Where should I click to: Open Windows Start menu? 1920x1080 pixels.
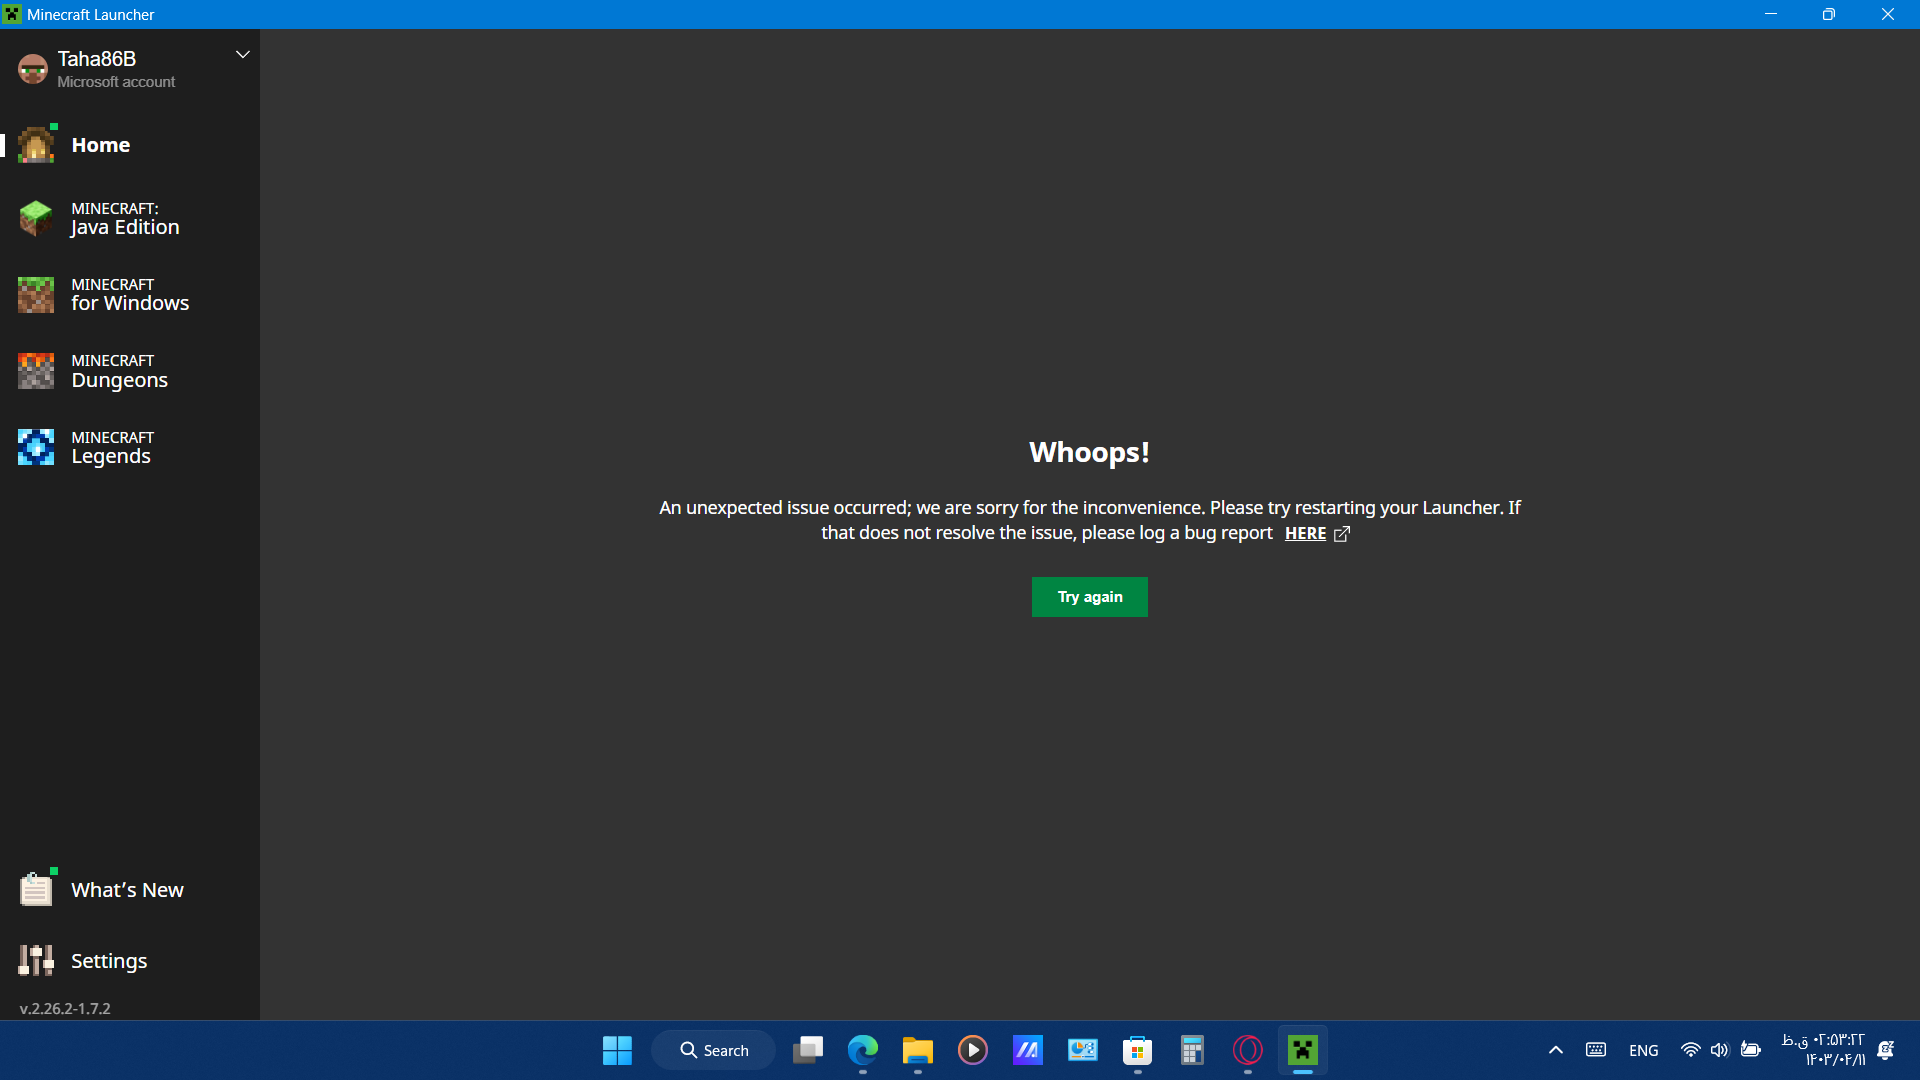click(x=617, y=1050)
